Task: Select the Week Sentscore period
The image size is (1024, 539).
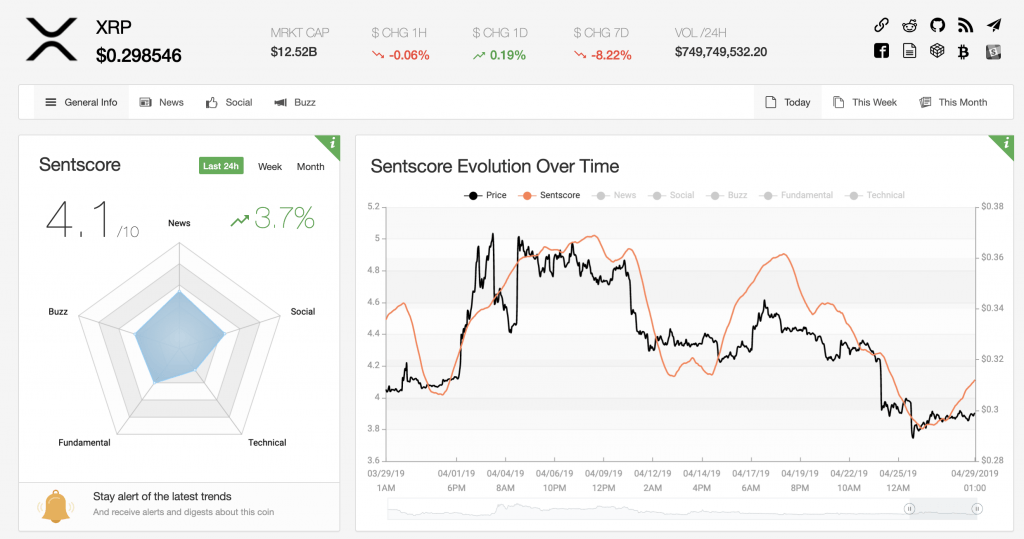Action: [x=270, y=167]
